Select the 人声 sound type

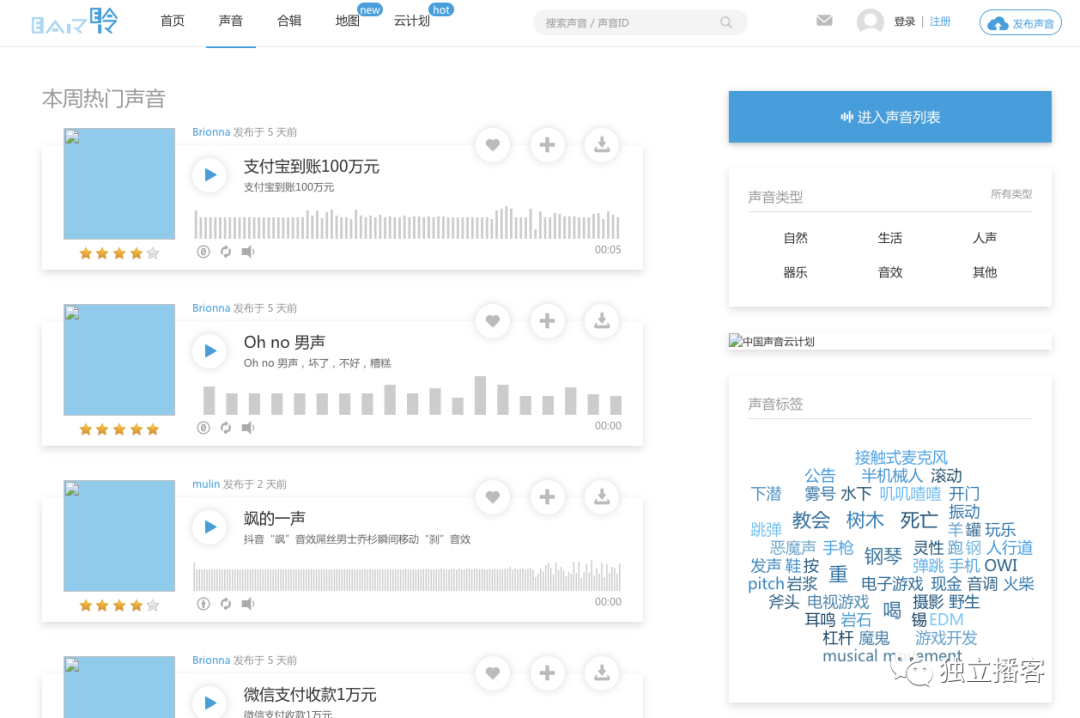pyautogui.click(x=984, y=238)
